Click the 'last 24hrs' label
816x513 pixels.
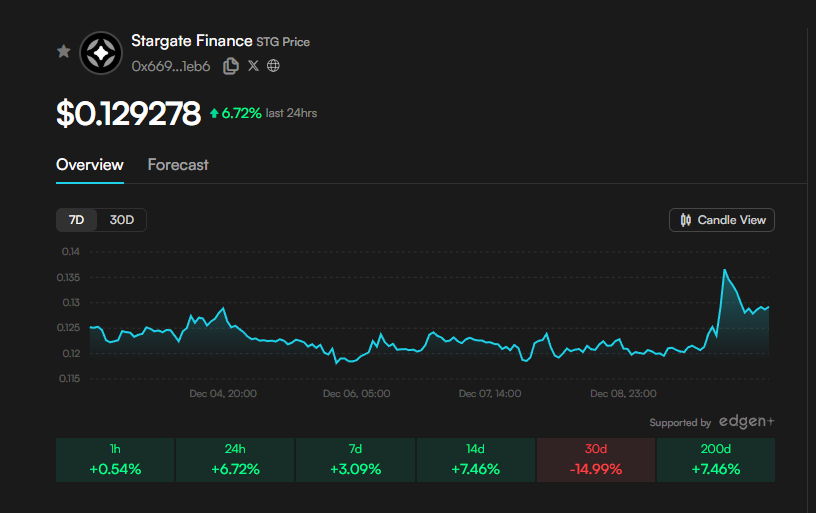pos(291,113)
